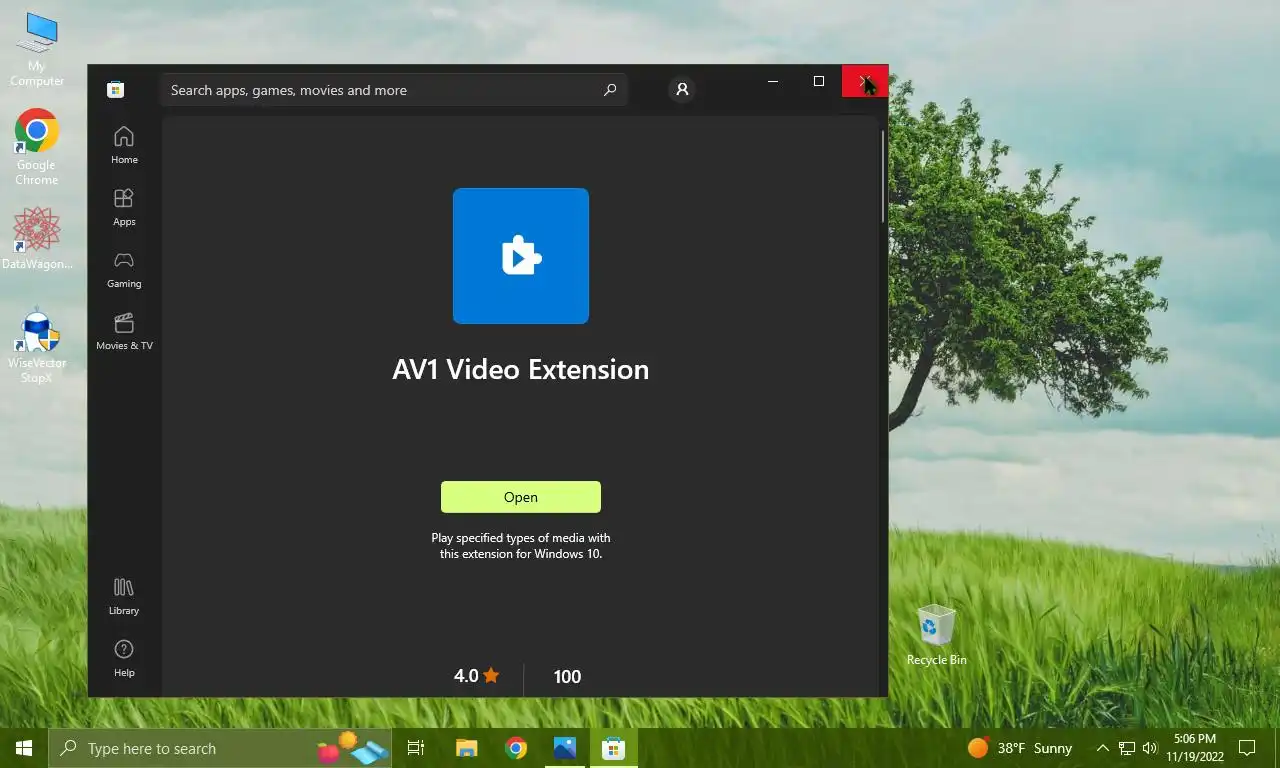
Task: Open the My Computer desktop icon
Action: click(37, 49)
